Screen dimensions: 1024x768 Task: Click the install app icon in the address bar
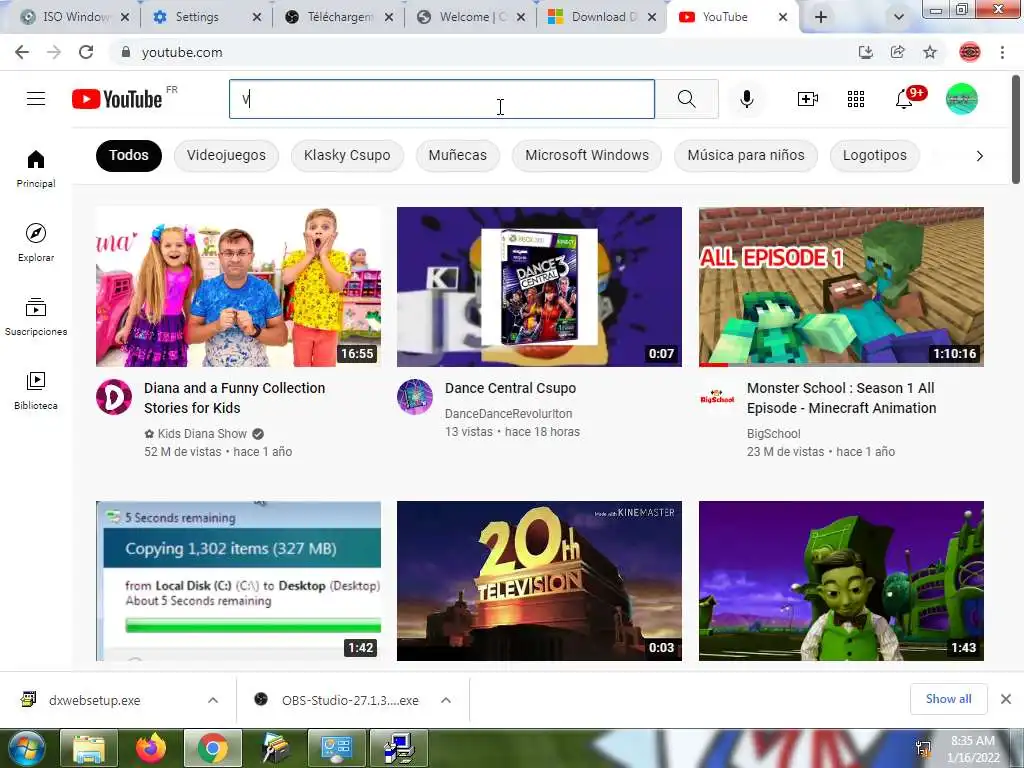[x=866, y=52]
